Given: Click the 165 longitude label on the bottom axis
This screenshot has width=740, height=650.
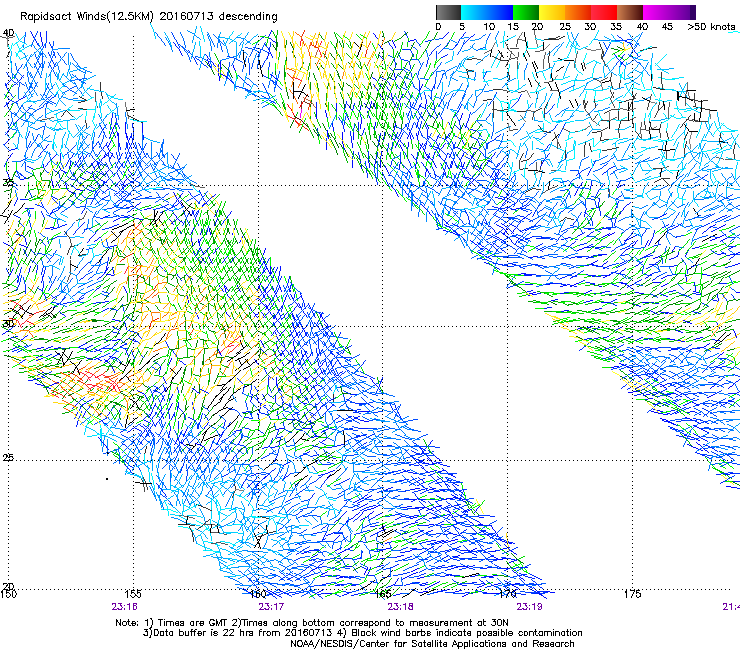Looking at the screenshot, I should coord(383,594).
